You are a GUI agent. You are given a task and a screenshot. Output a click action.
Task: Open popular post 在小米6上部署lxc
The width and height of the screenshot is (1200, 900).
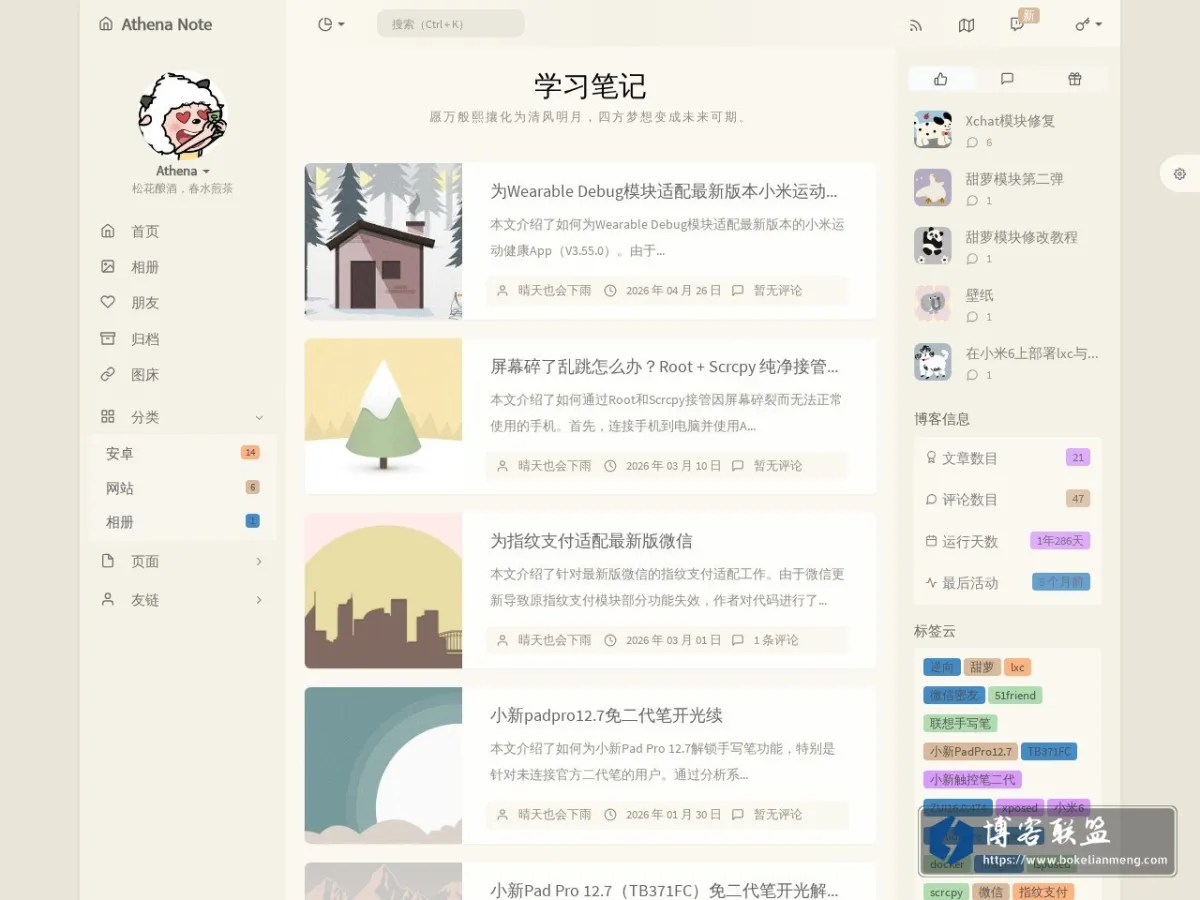(1032, 353)
